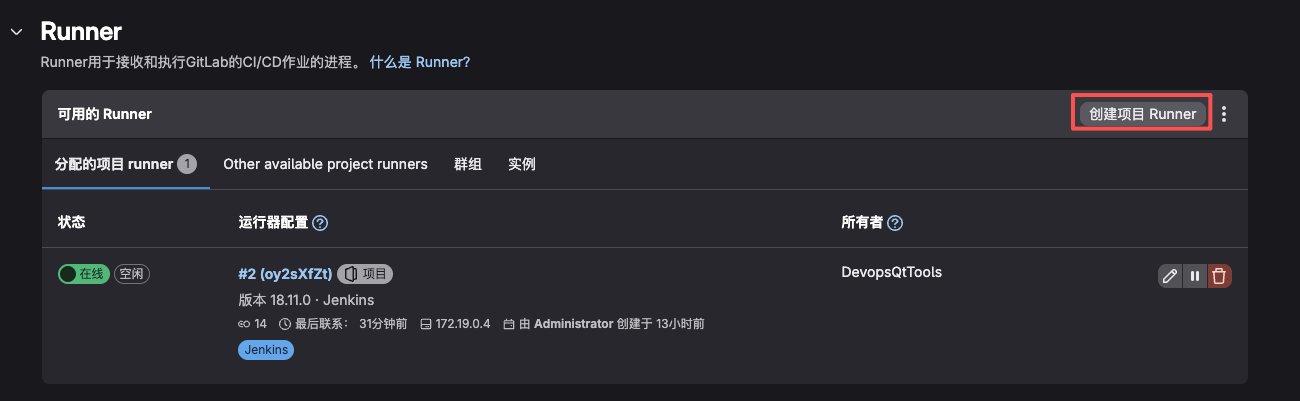
Task: Select the 群组 runners tab
Action: pyautogui.click(x=468, y=164)
